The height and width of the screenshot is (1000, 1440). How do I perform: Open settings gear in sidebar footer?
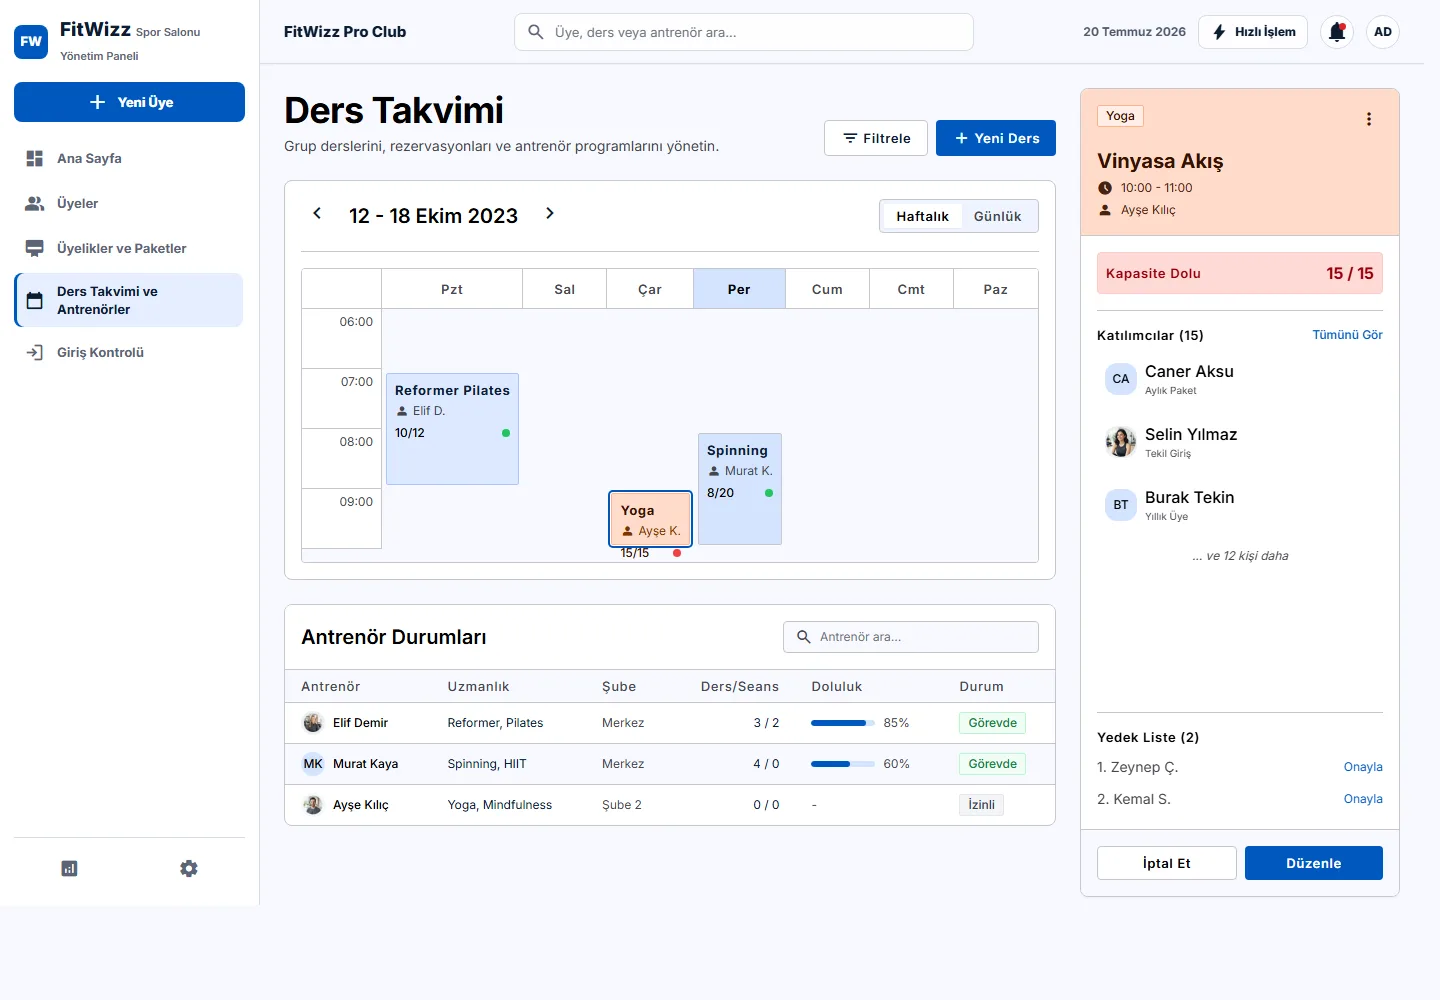[189, 868]
